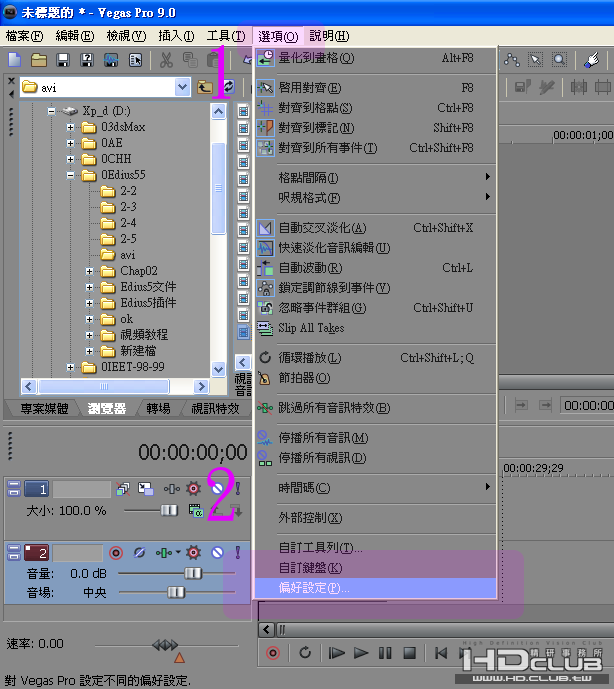Choose Preferences (偏好設定) menu item
Screen dimensions: 614x689
(x=376, y=588)
